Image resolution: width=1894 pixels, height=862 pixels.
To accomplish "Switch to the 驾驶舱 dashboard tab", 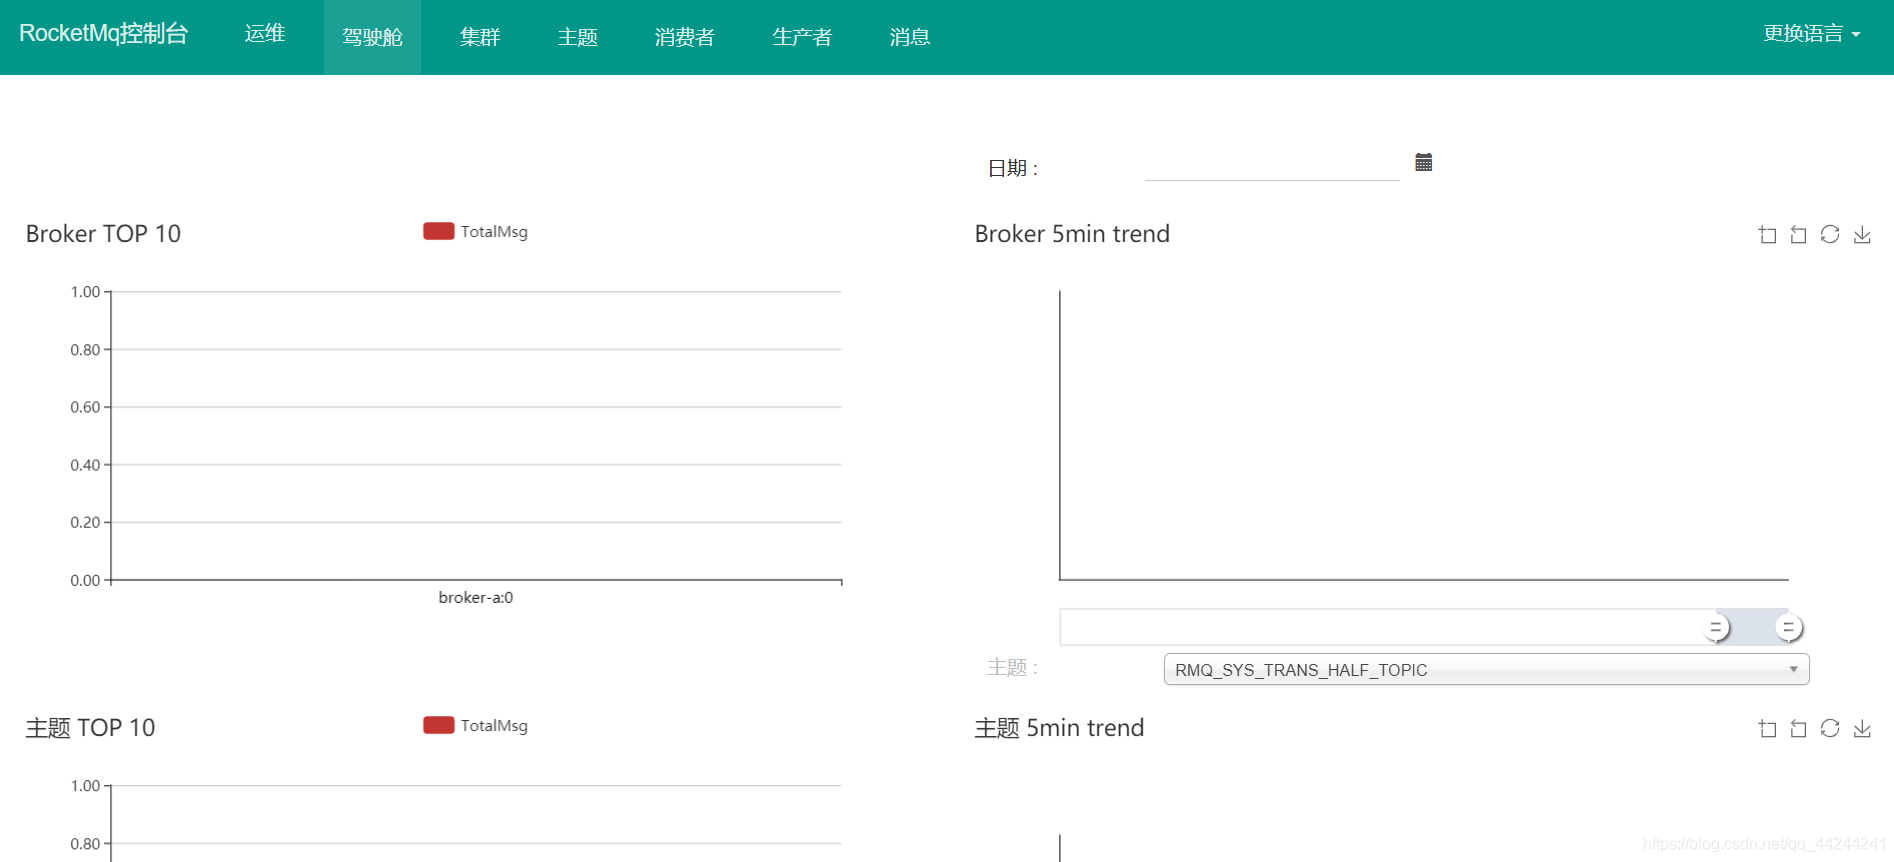I will 372,37.
